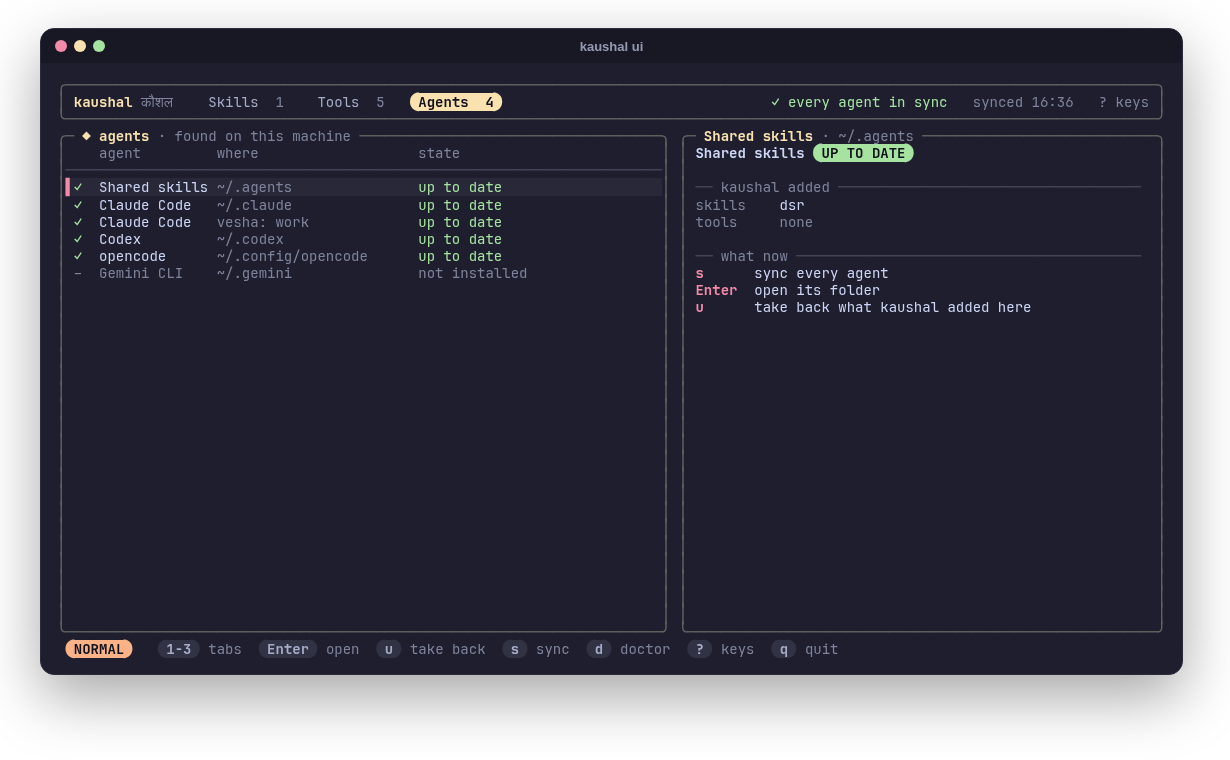
Task: Click 'Enter open its folder' action
Action: pyautogui.click(x=788, y=290)
